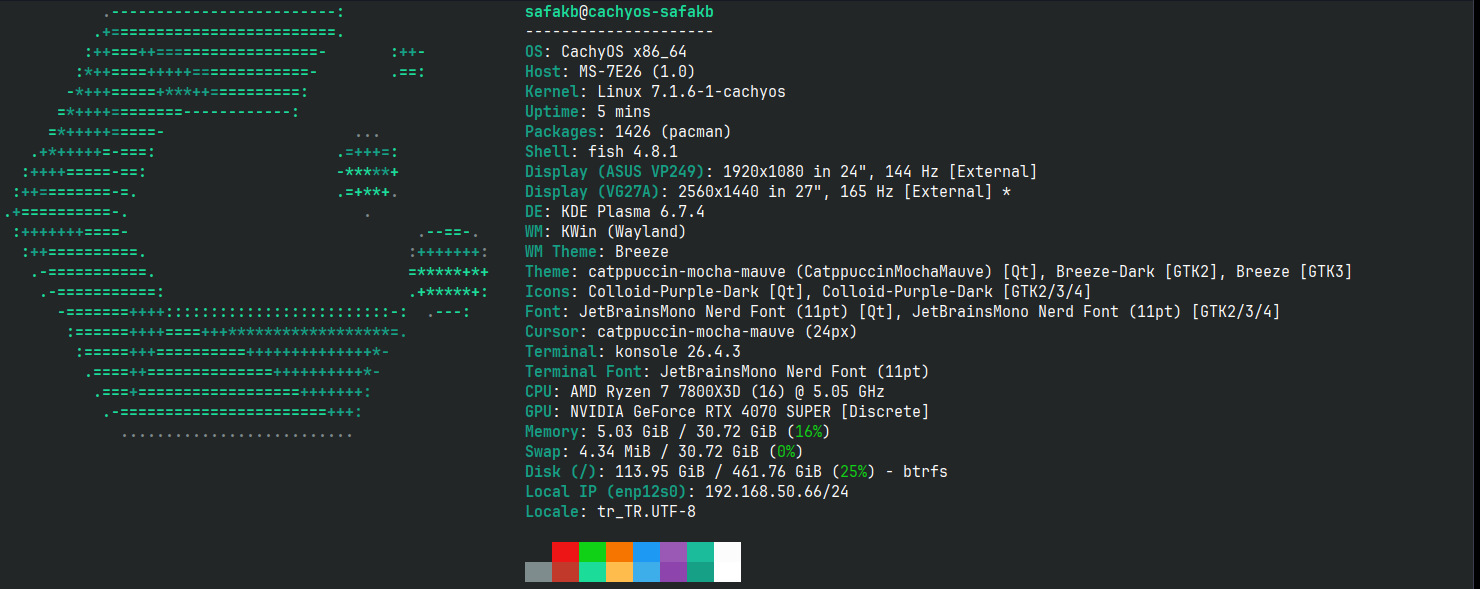
Task: Pick the lower-row darker purple swatch
Action: tap(673, 572)
